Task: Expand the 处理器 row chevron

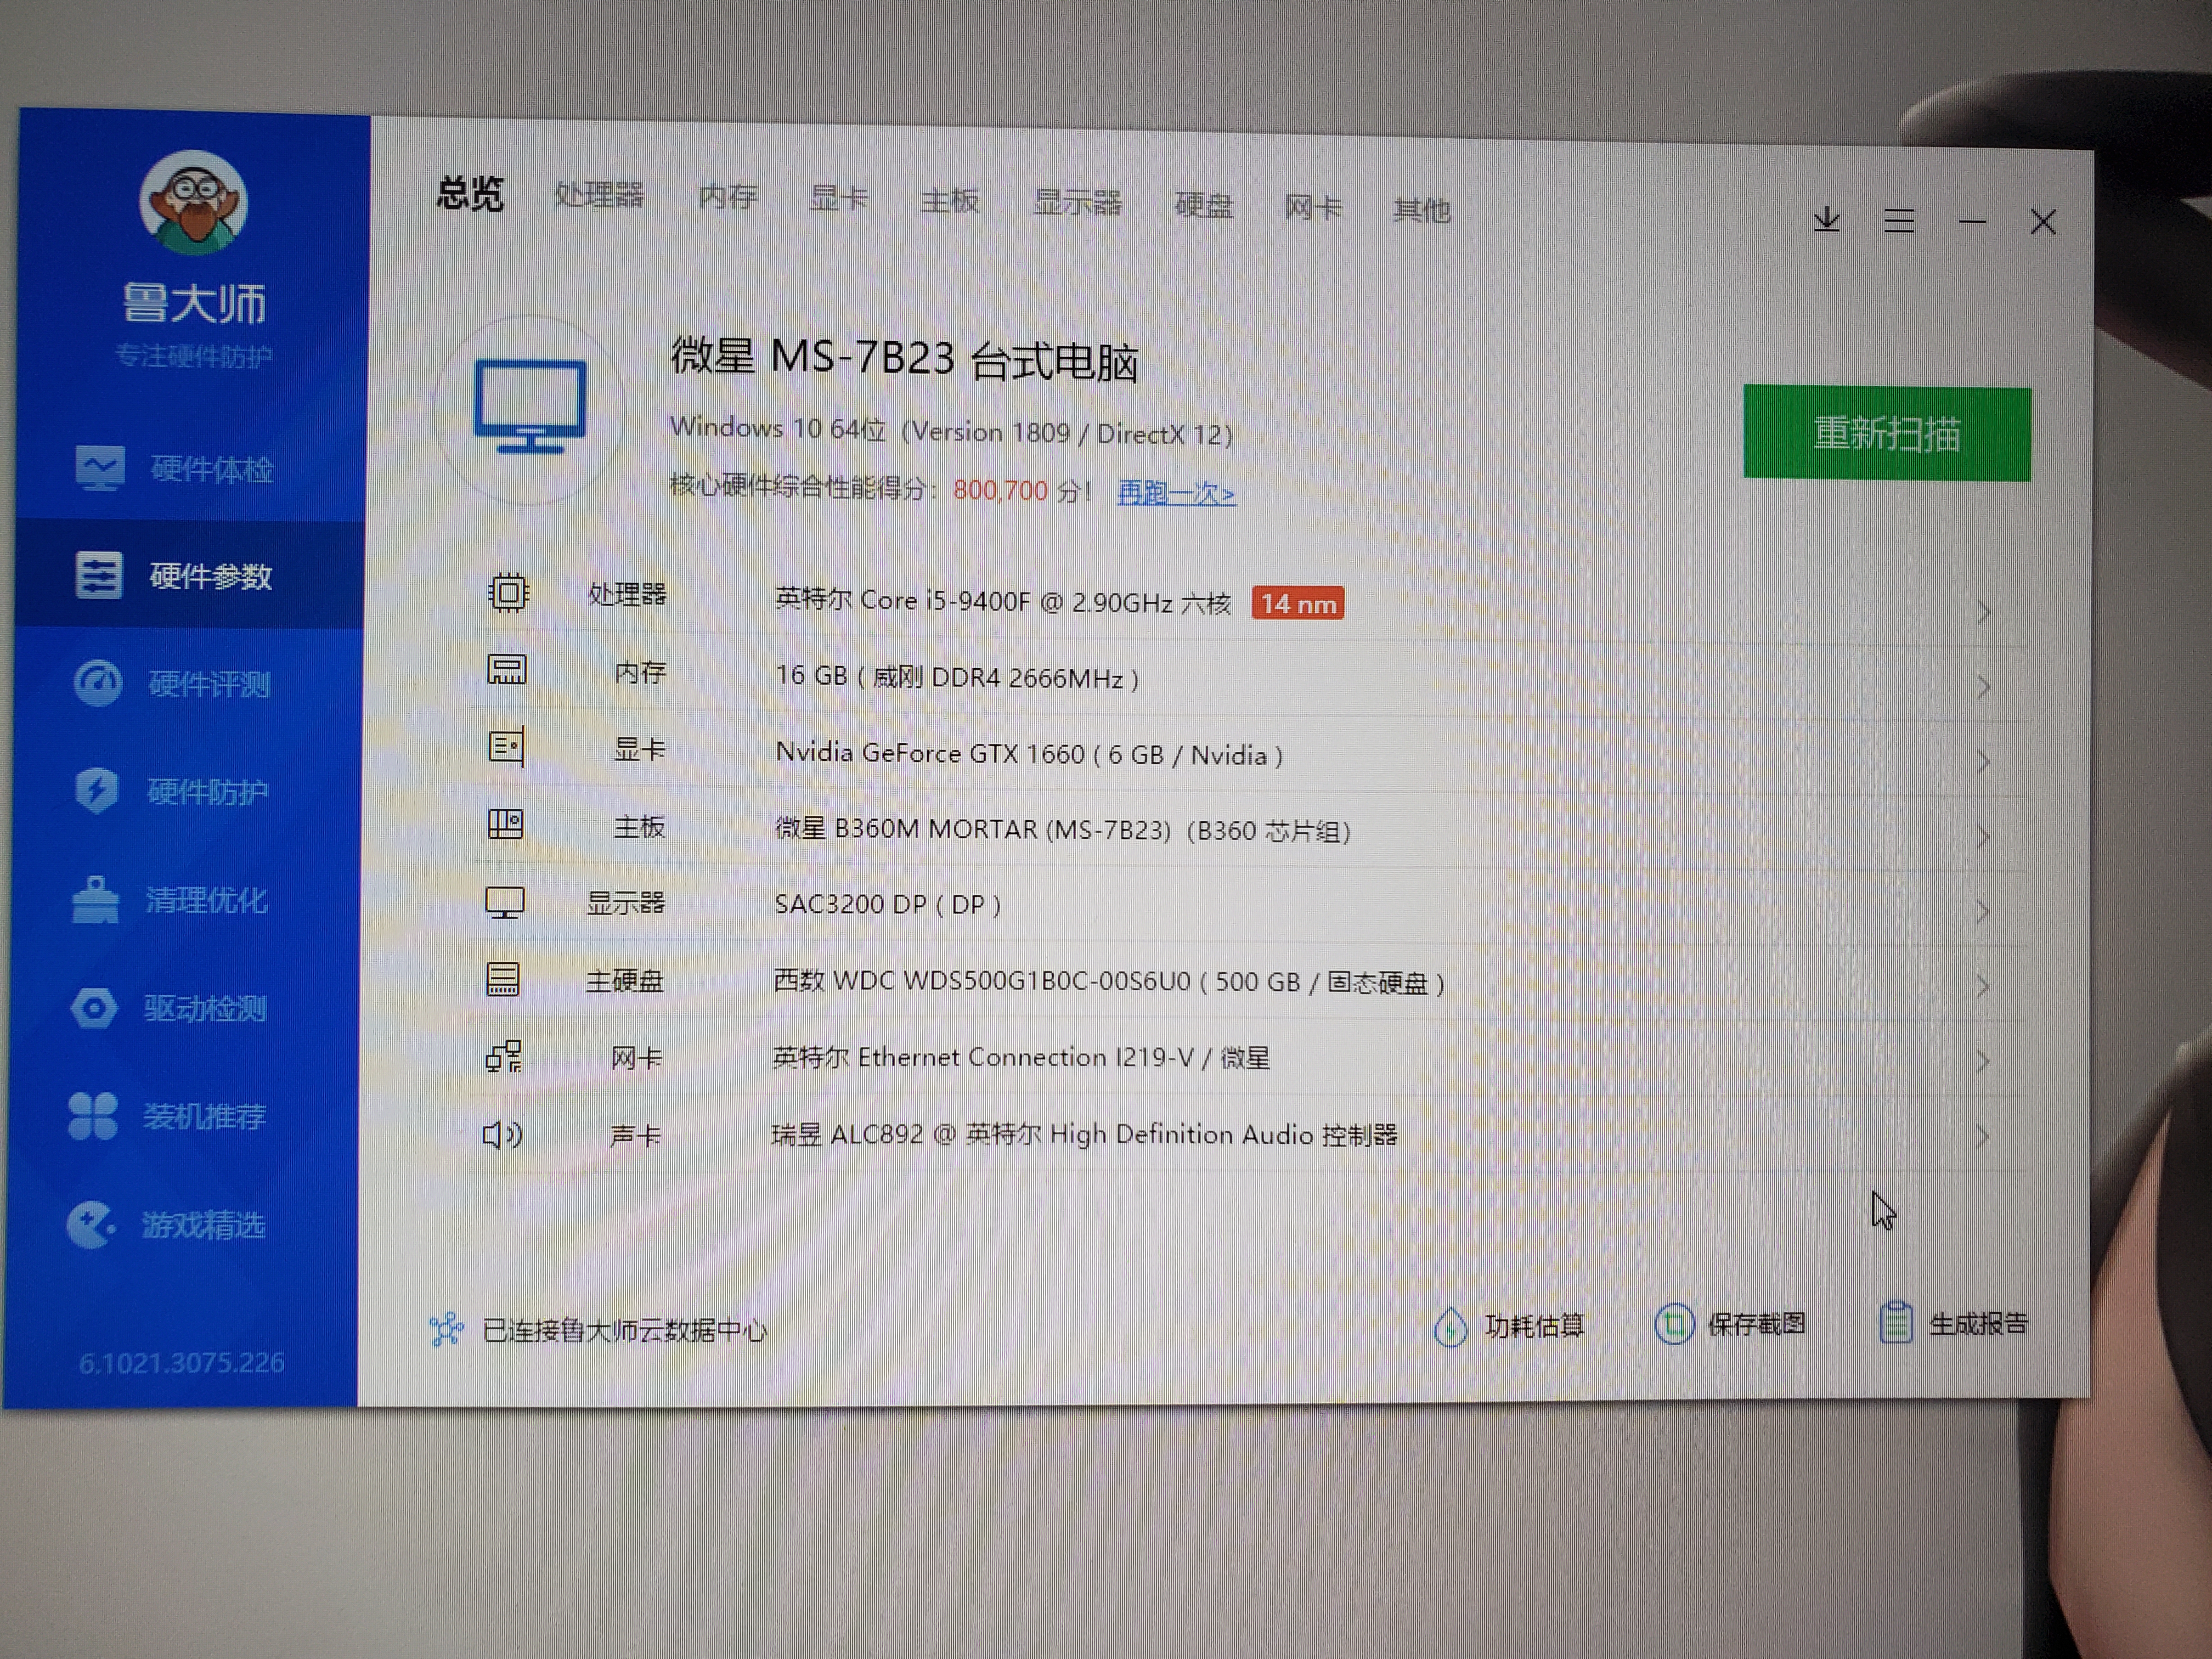Action: tap(1984, 612)
